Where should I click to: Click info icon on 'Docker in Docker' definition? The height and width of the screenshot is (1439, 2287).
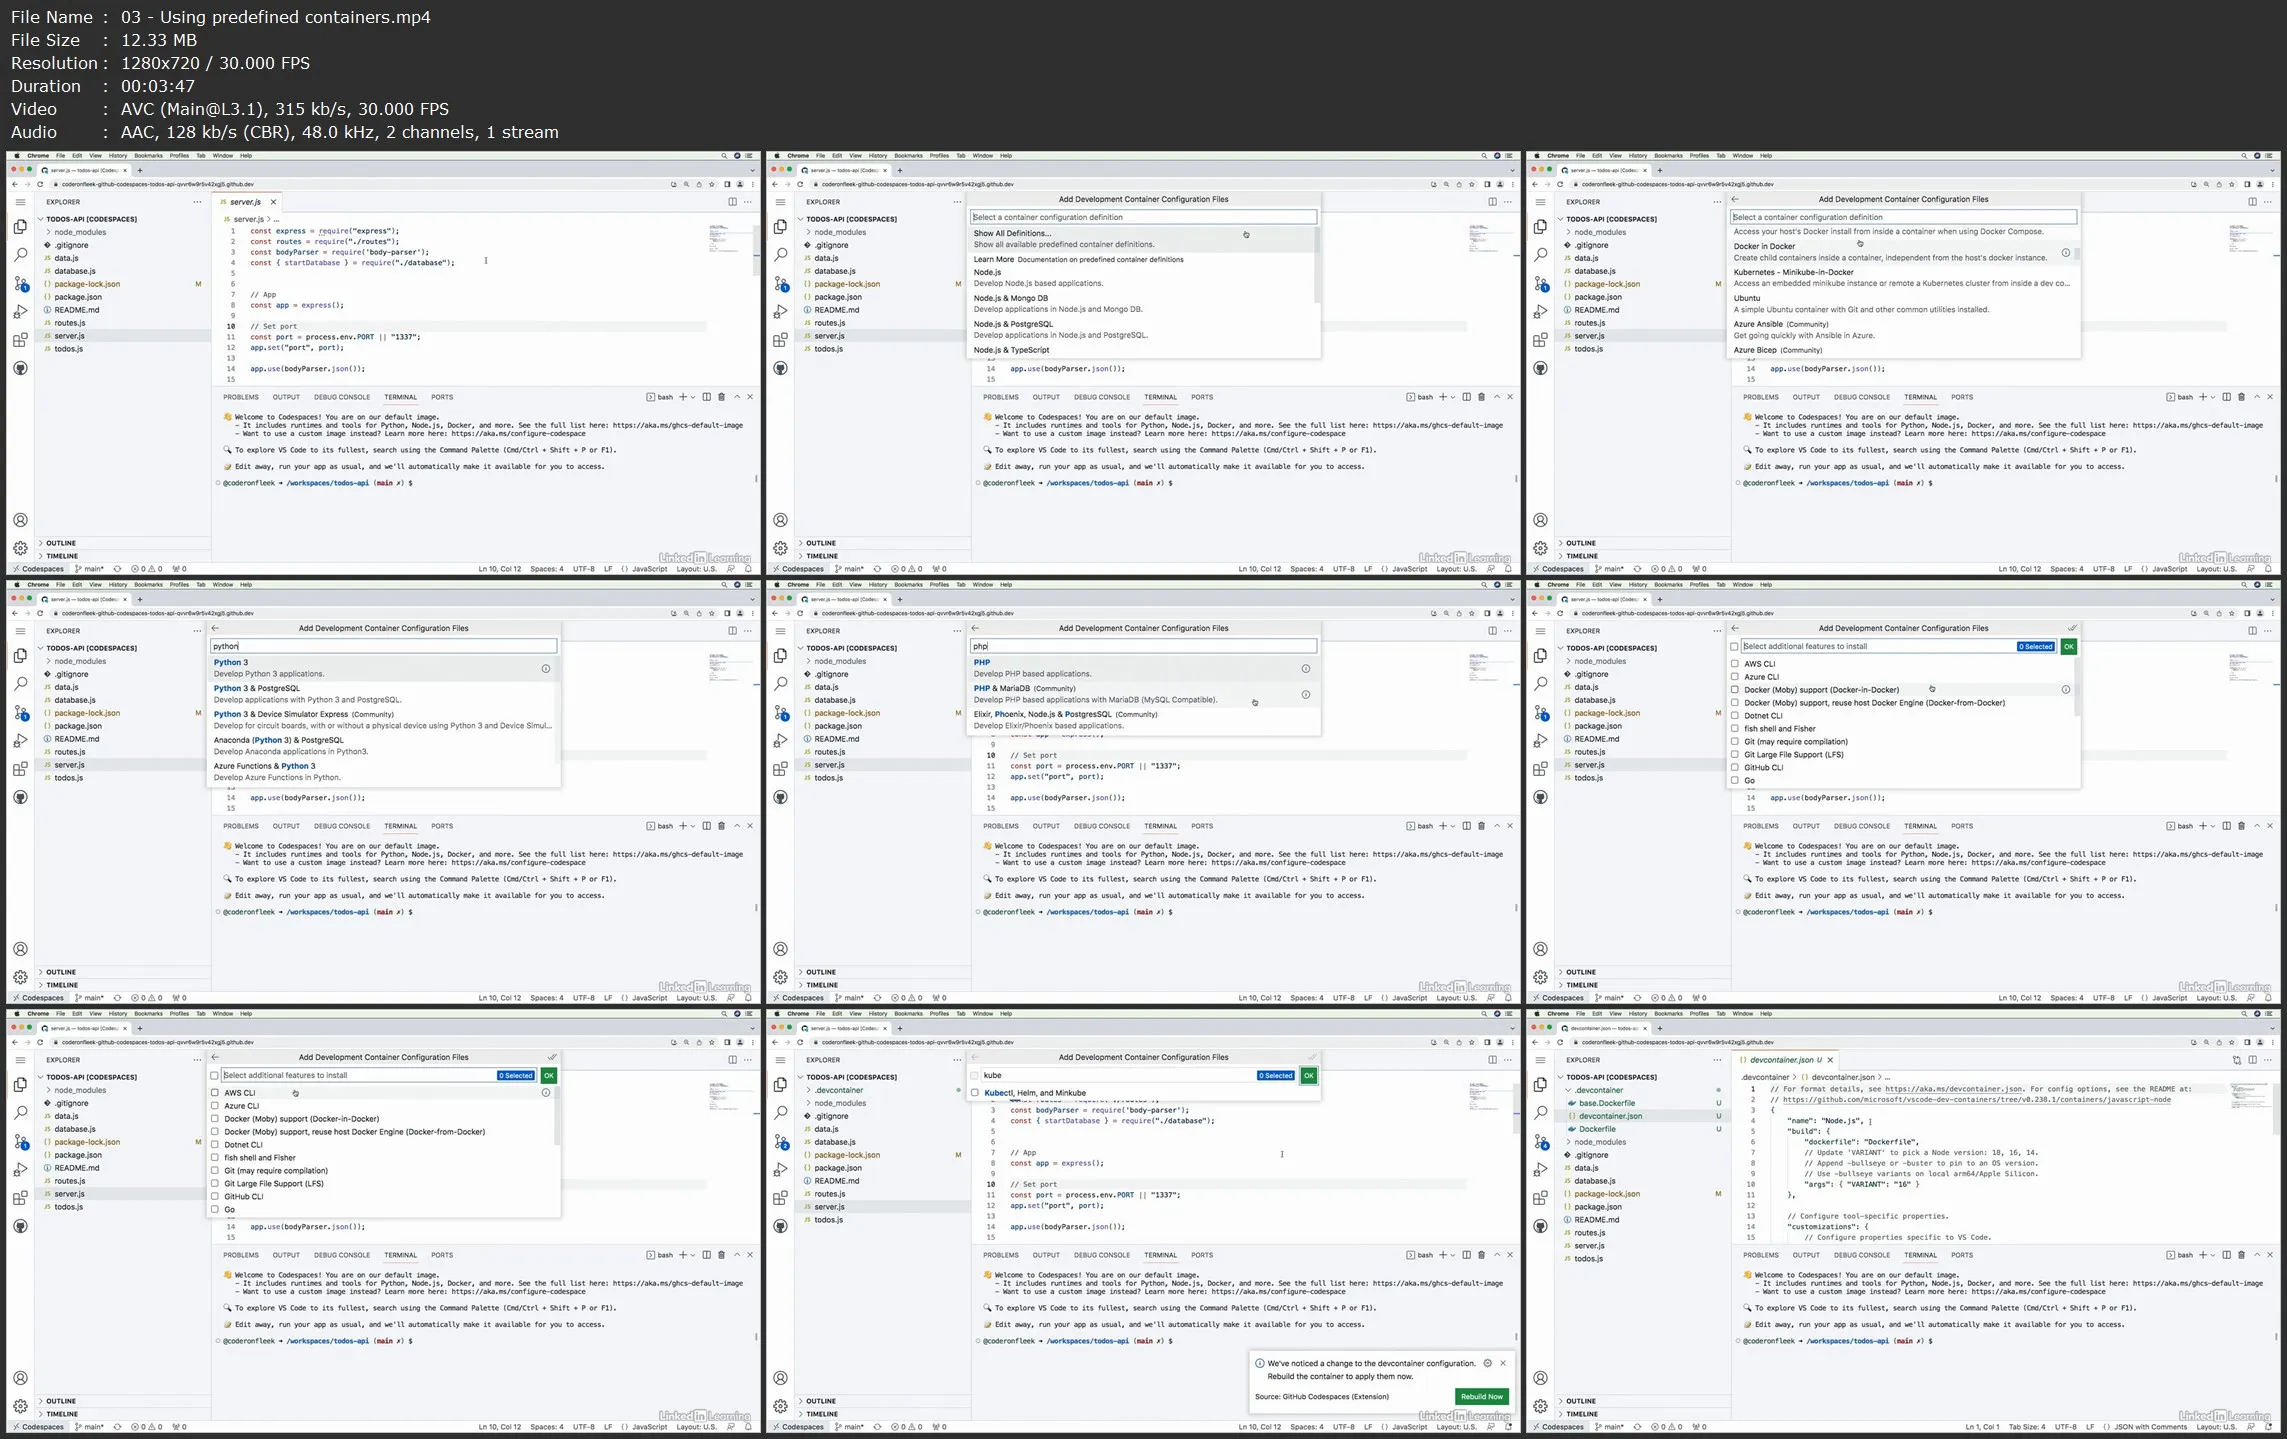(2066, 252)
